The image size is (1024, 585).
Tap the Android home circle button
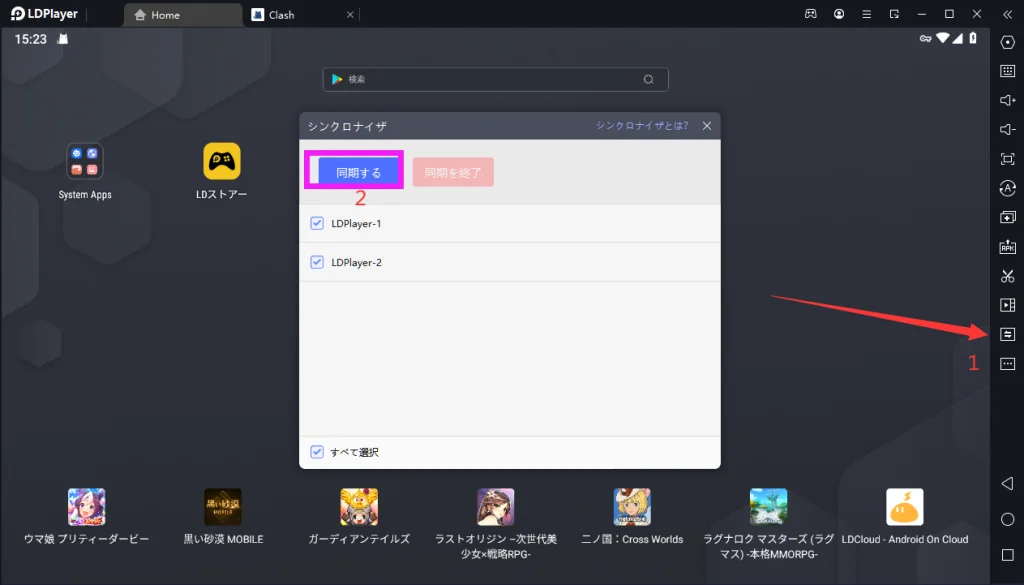point(1008,519)
